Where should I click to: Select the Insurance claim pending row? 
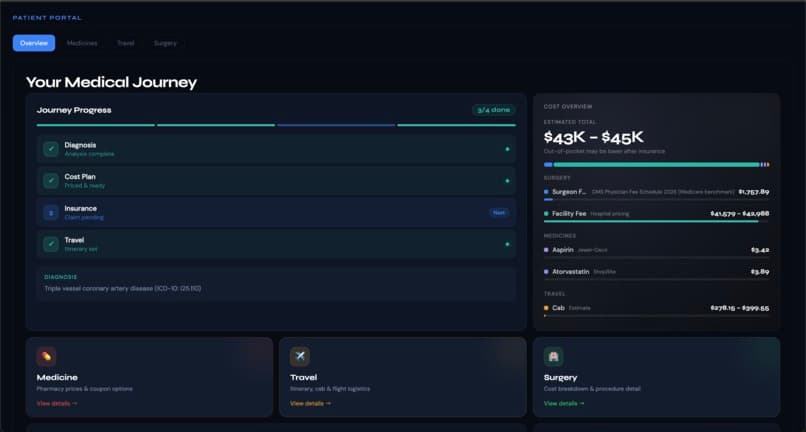pyautogui.click(x=277, y=212)
